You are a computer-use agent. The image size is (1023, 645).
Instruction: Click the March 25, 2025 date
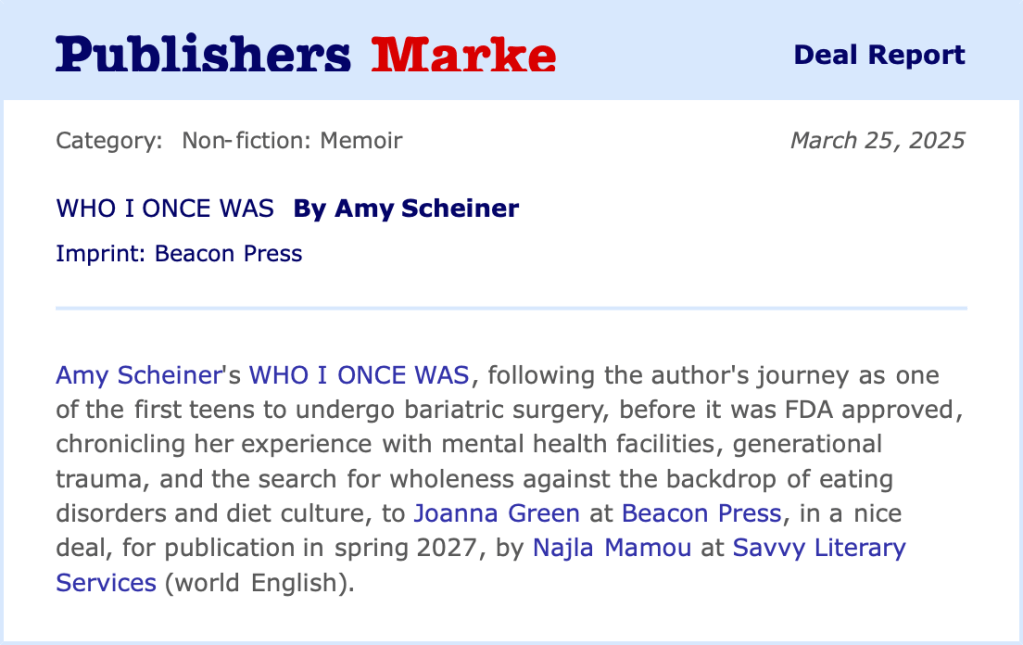pos(877,140)
